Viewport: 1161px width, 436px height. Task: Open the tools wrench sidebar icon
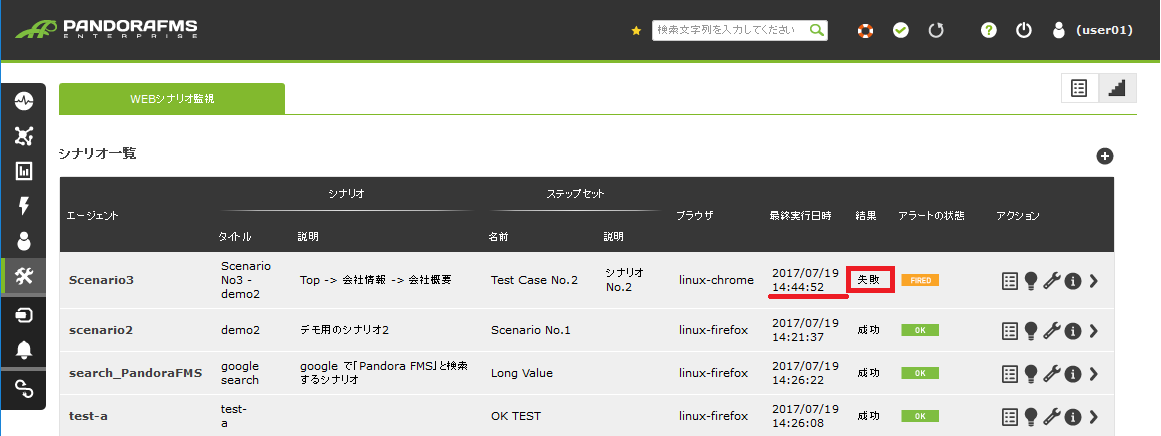tap(24, 276)
